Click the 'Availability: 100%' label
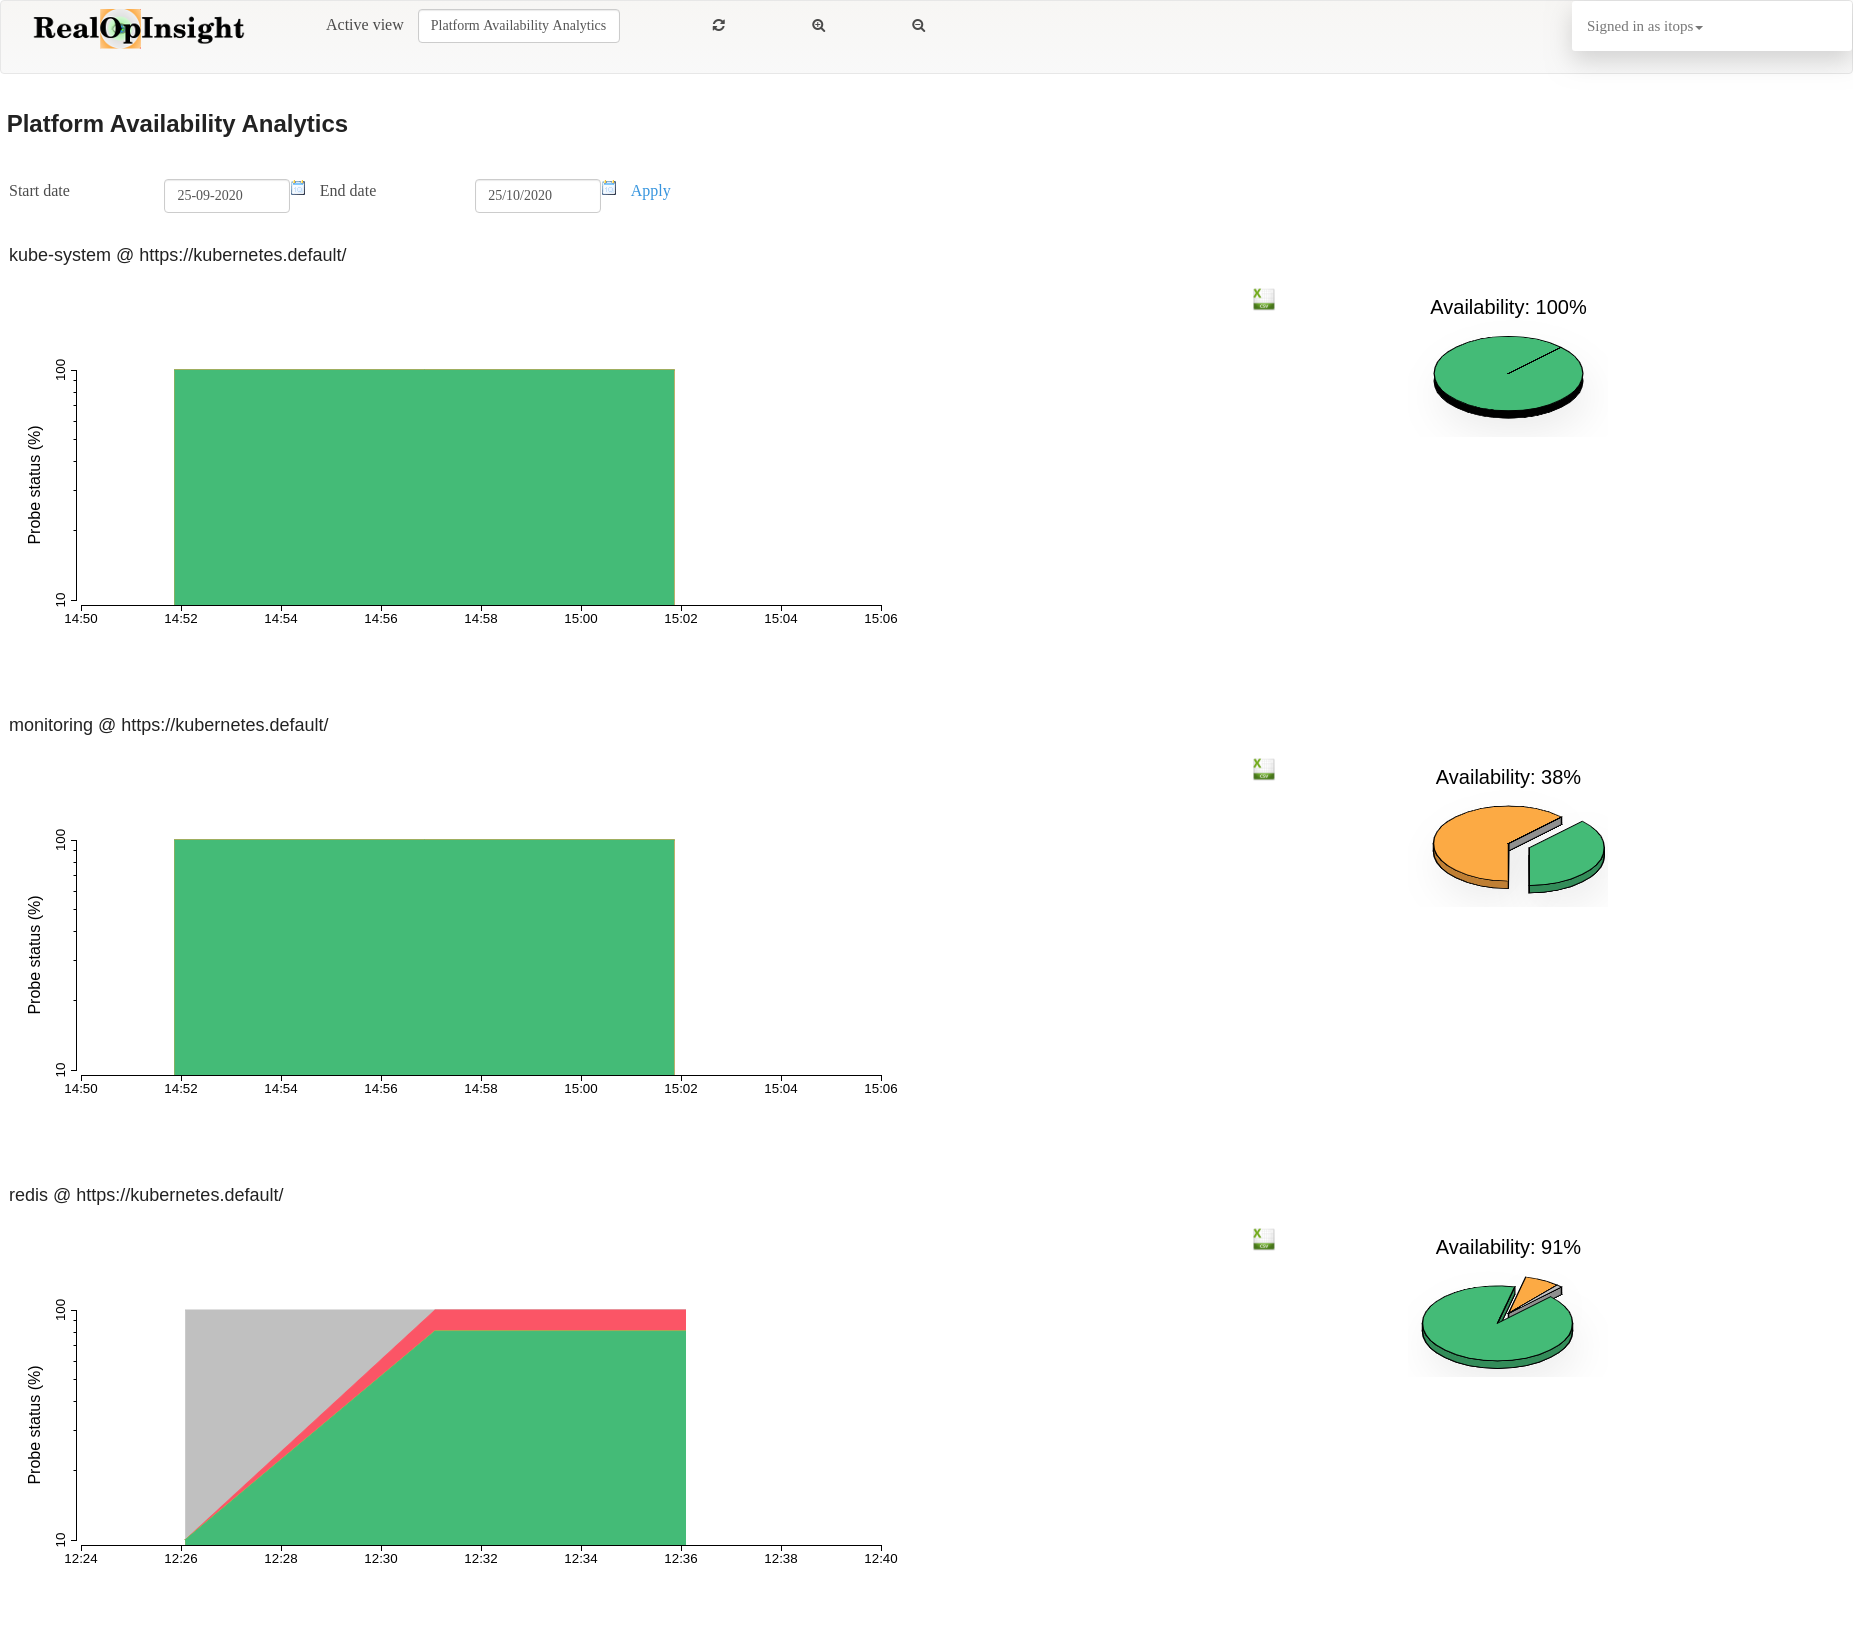 pyautogui.click(x=1508, y=307)
